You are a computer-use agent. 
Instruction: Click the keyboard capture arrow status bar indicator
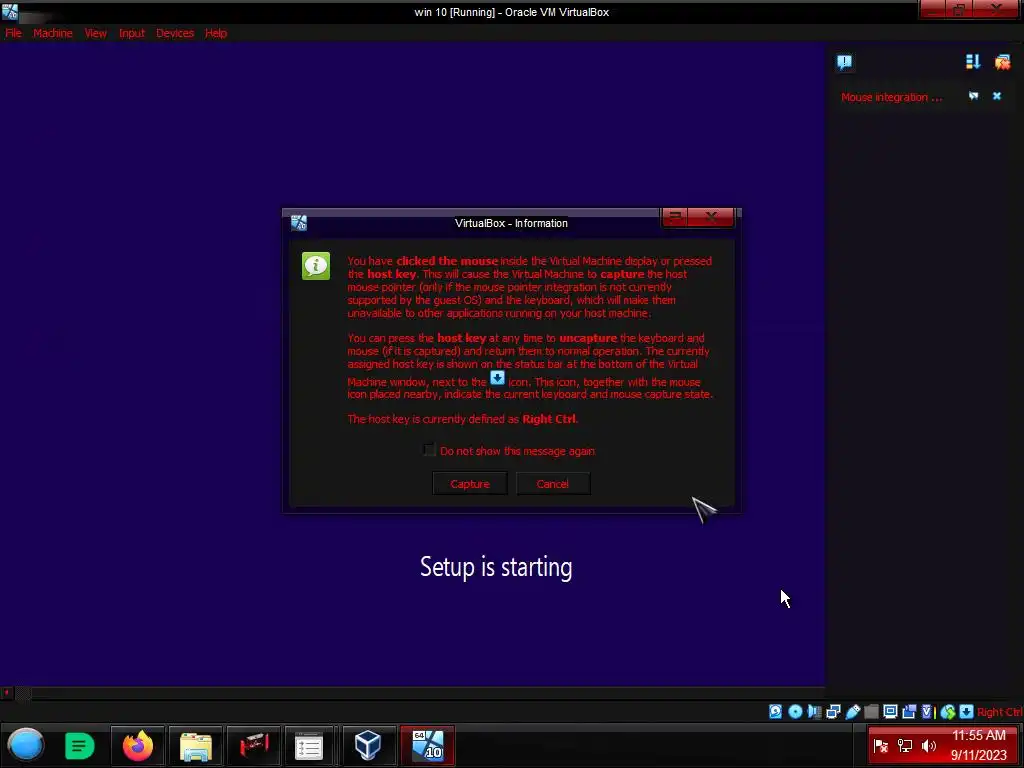tap(967, 712)
